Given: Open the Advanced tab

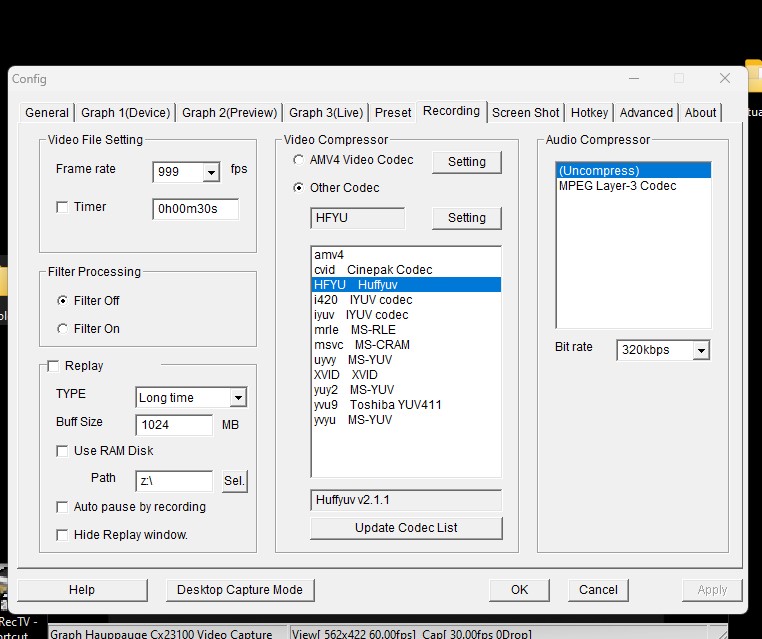Looking at the screenshot, I should [646, 113].
